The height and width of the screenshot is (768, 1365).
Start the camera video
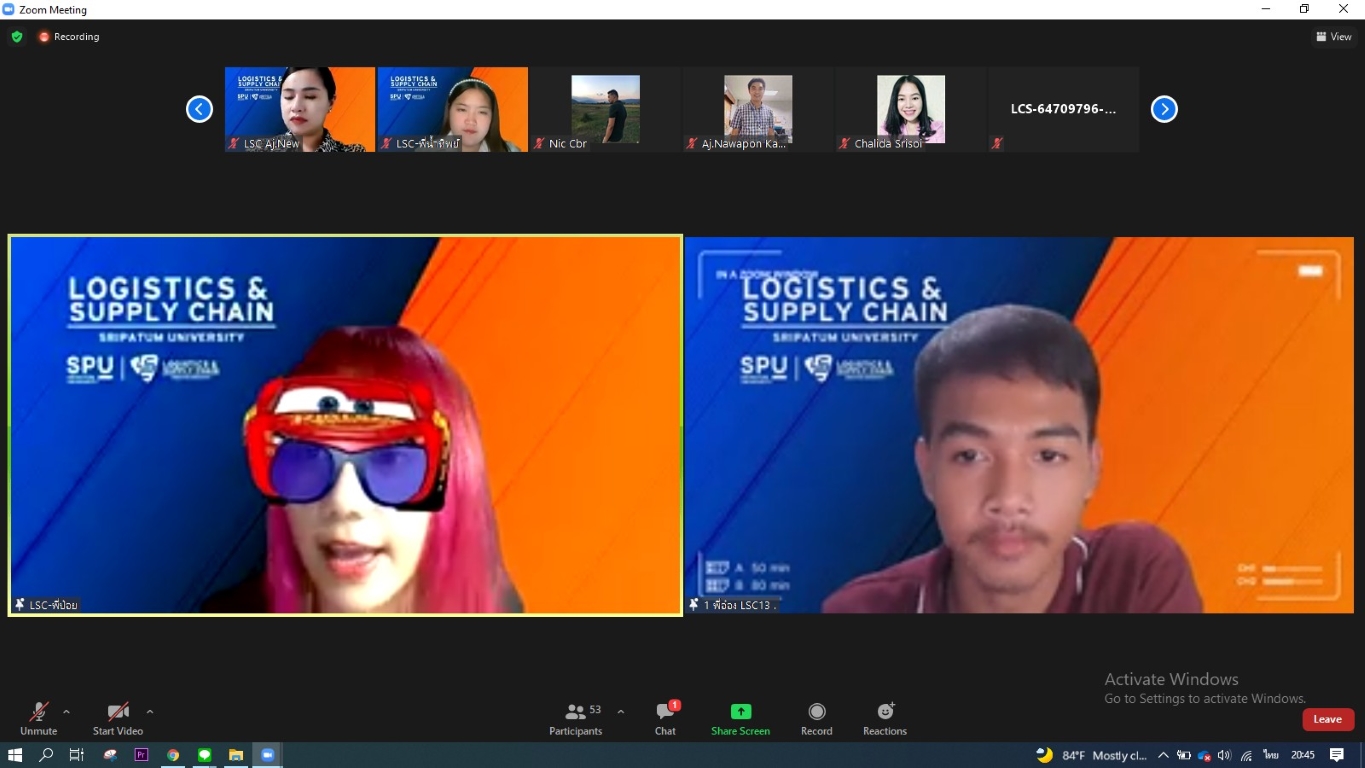pos(118,718)
